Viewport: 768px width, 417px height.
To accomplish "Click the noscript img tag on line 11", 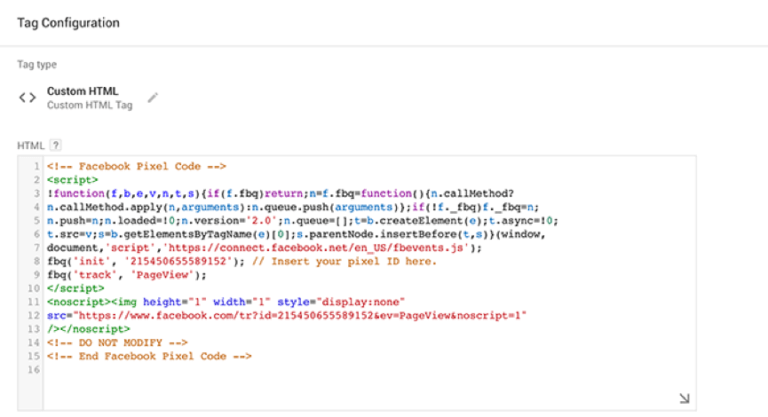I will pyautogui.click(x=226, y=302).
